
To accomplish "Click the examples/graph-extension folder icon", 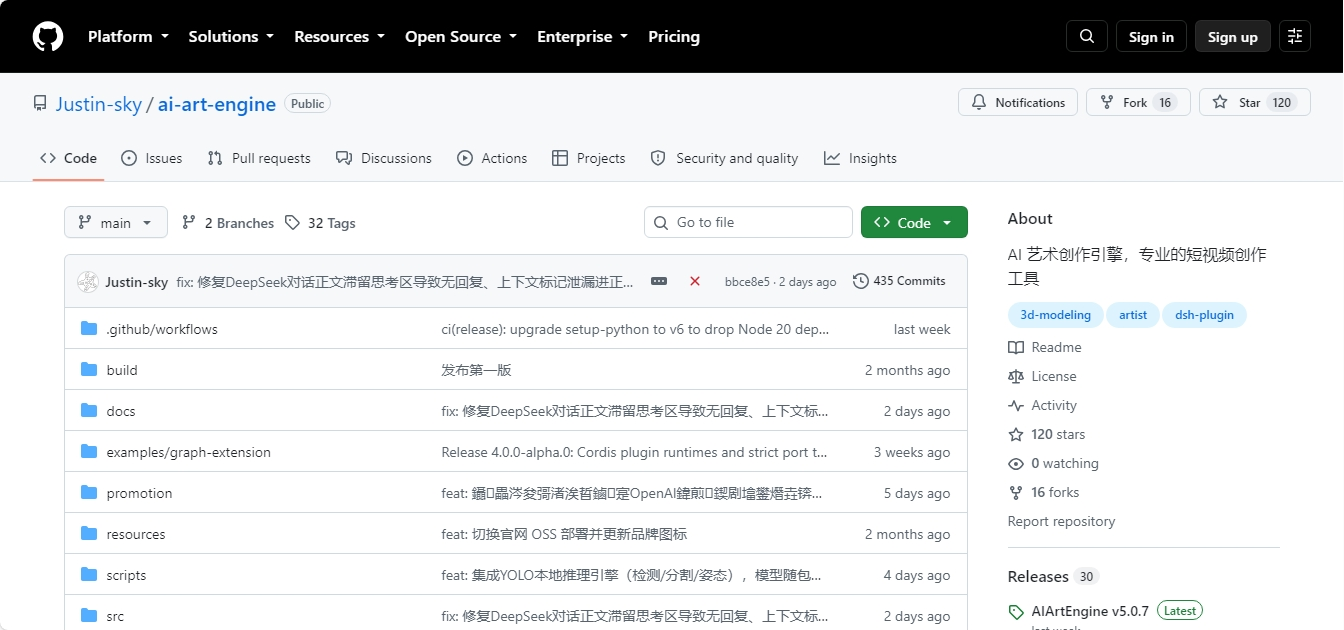I will 89,451.
